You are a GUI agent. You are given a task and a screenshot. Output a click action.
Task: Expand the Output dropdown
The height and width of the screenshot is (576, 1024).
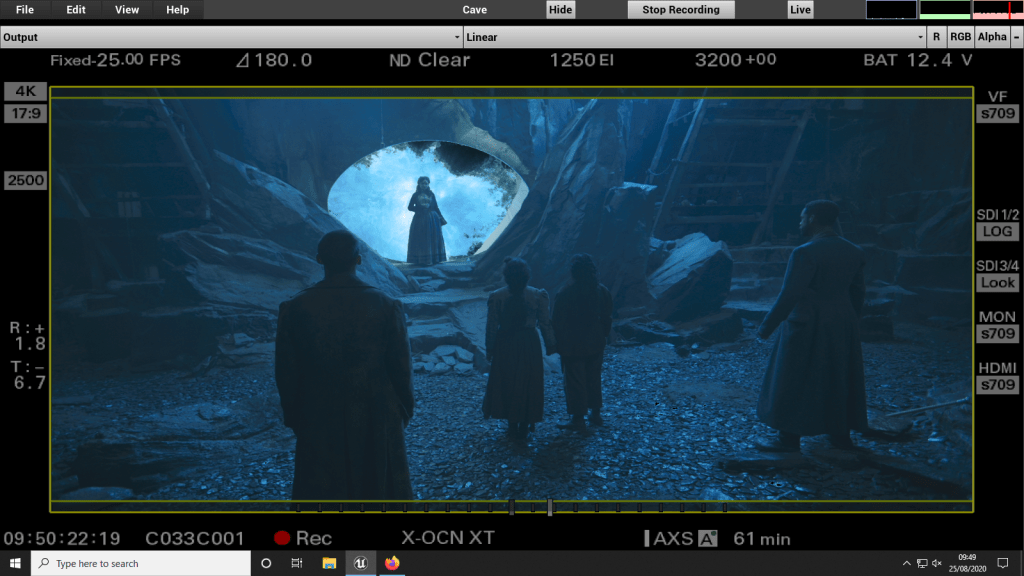(230, 37)
